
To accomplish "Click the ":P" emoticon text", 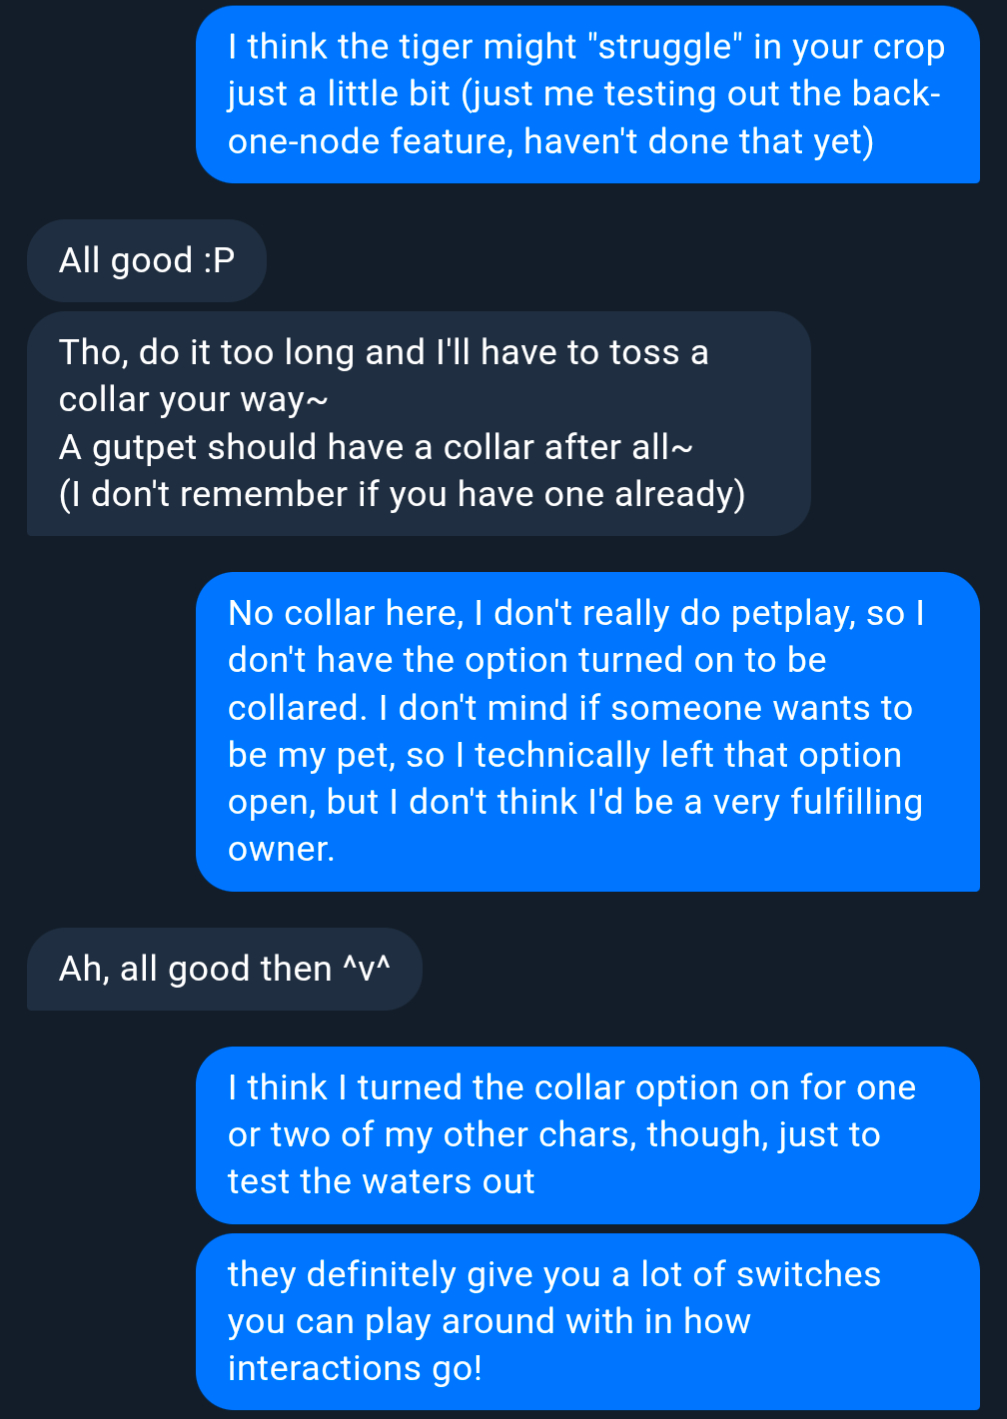I will 219,261.
